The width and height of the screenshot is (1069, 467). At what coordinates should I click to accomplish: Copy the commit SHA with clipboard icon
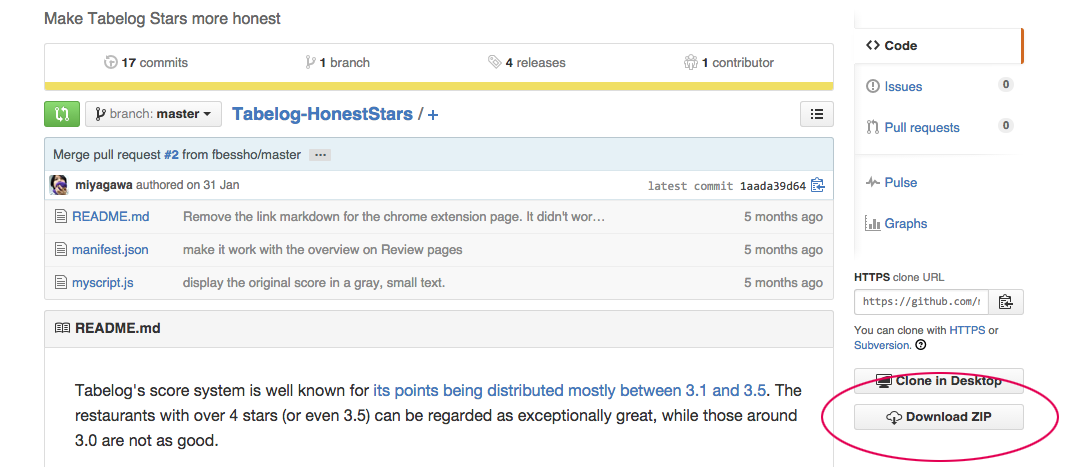point(818,185)
